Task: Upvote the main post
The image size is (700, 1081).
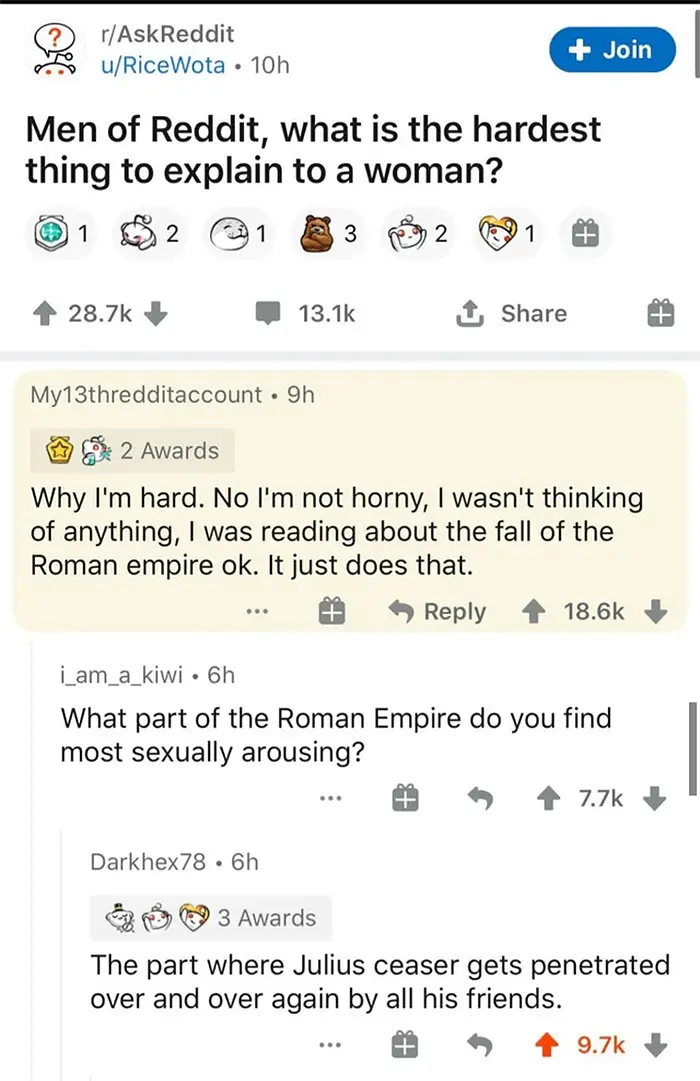Action: click(x=45, y=314)
